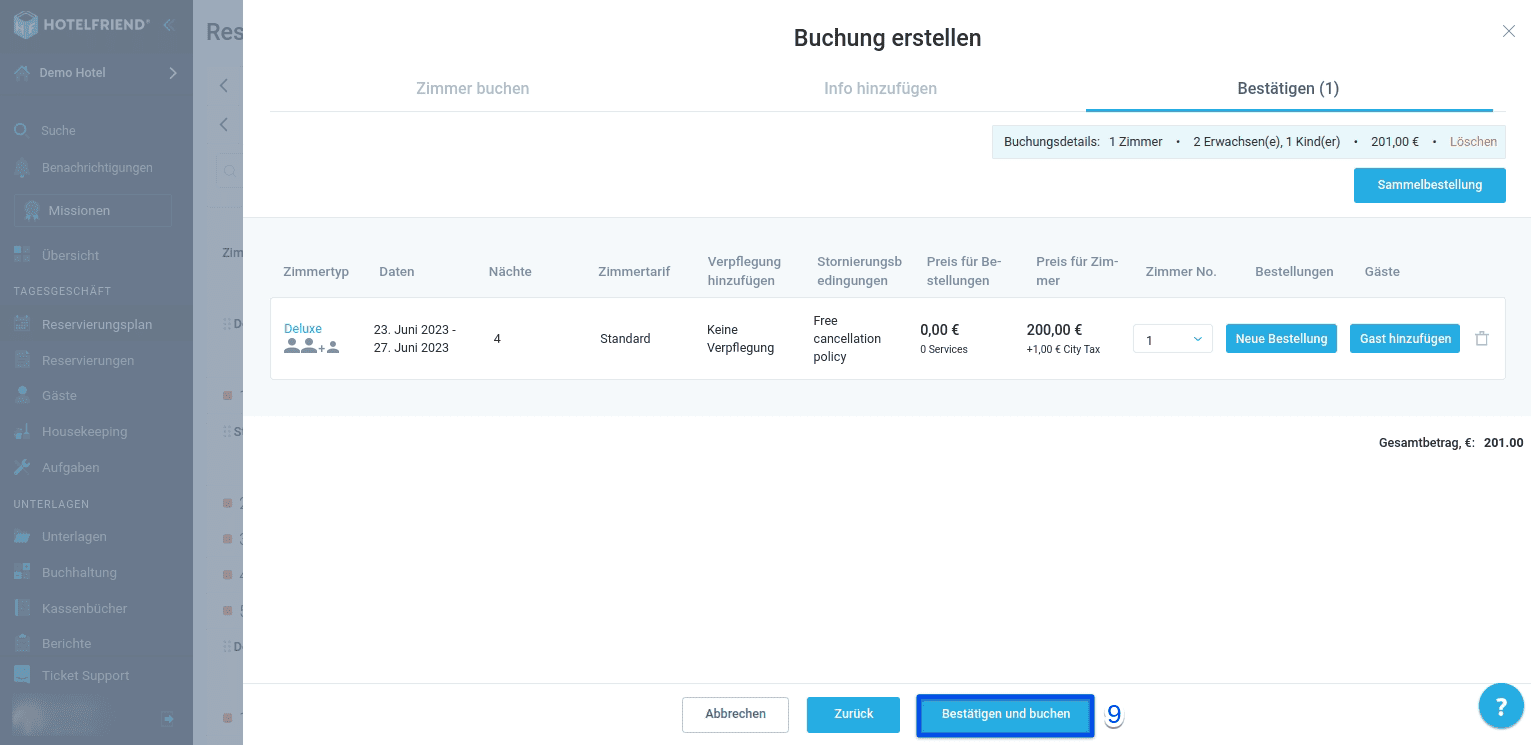Delete the Deluxe room with trash icon
This screenshot has height=745, width=1531.
point(1482,338)
